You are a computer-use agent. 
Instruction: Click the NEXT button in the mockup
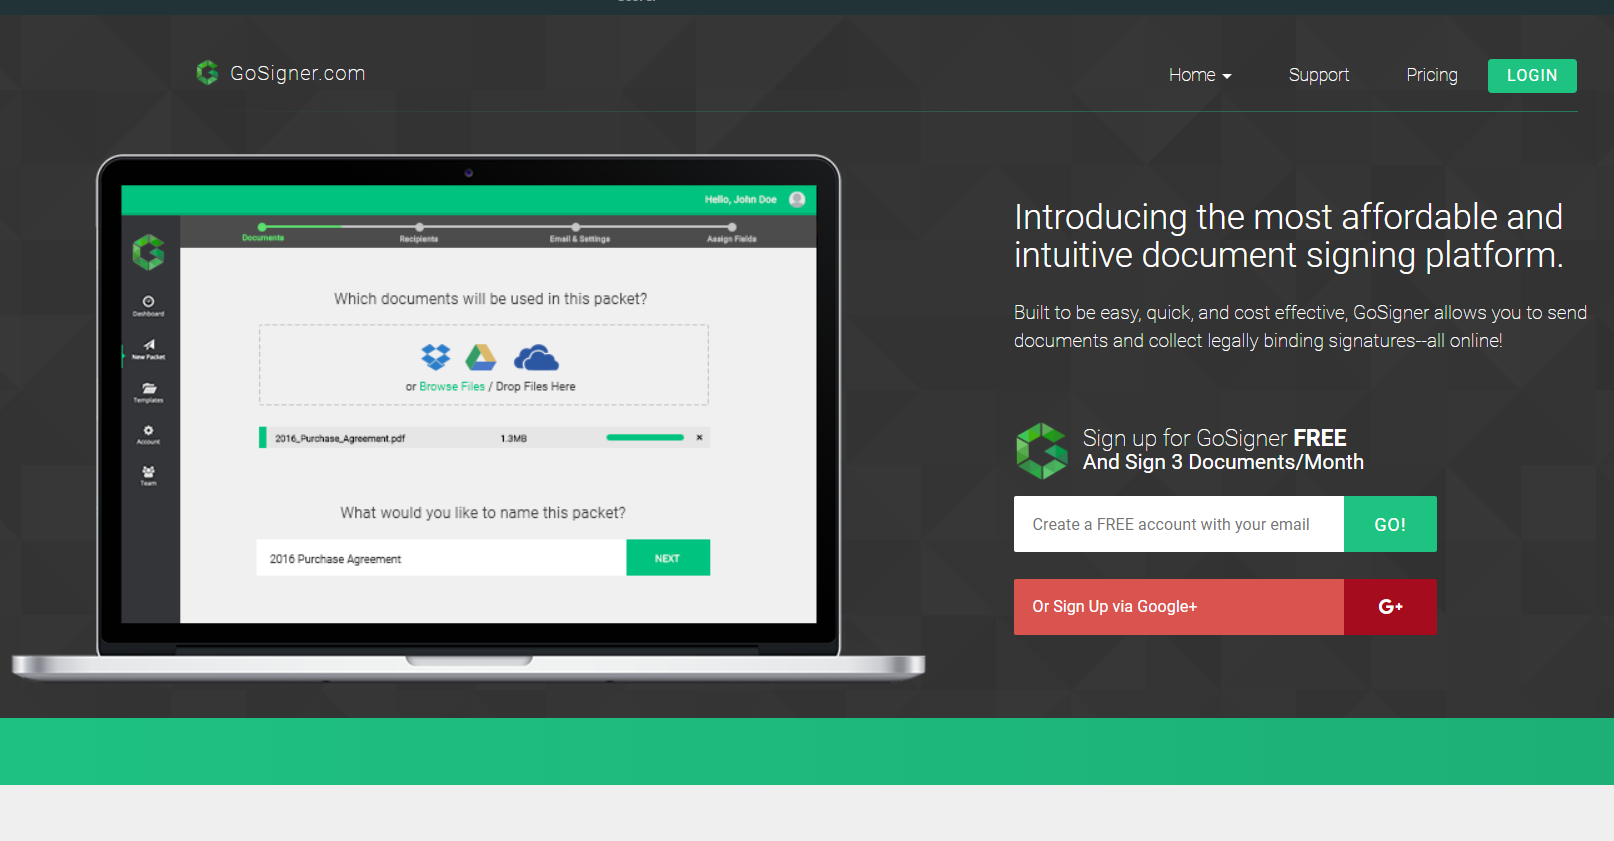[x=668, y=558]
